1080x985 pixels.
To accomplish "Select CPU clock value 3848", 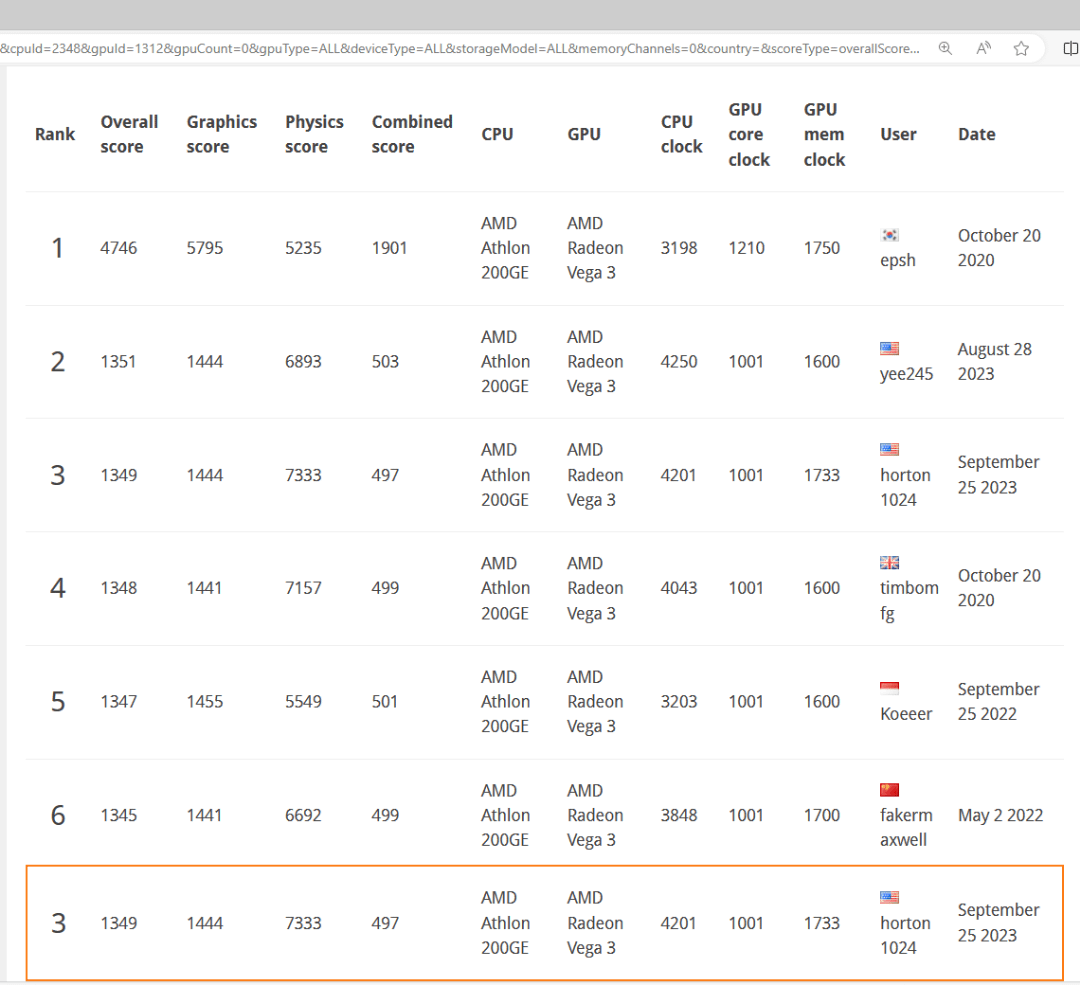I will (678, 816).
